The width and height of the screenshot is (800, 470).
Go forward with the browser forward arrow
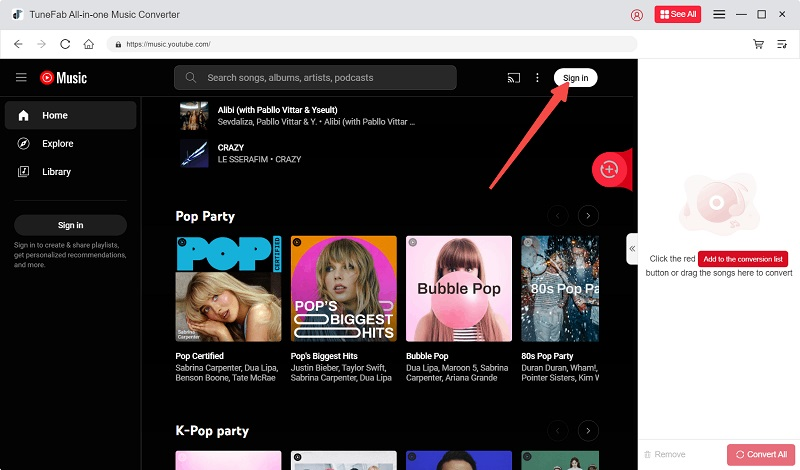41,44
